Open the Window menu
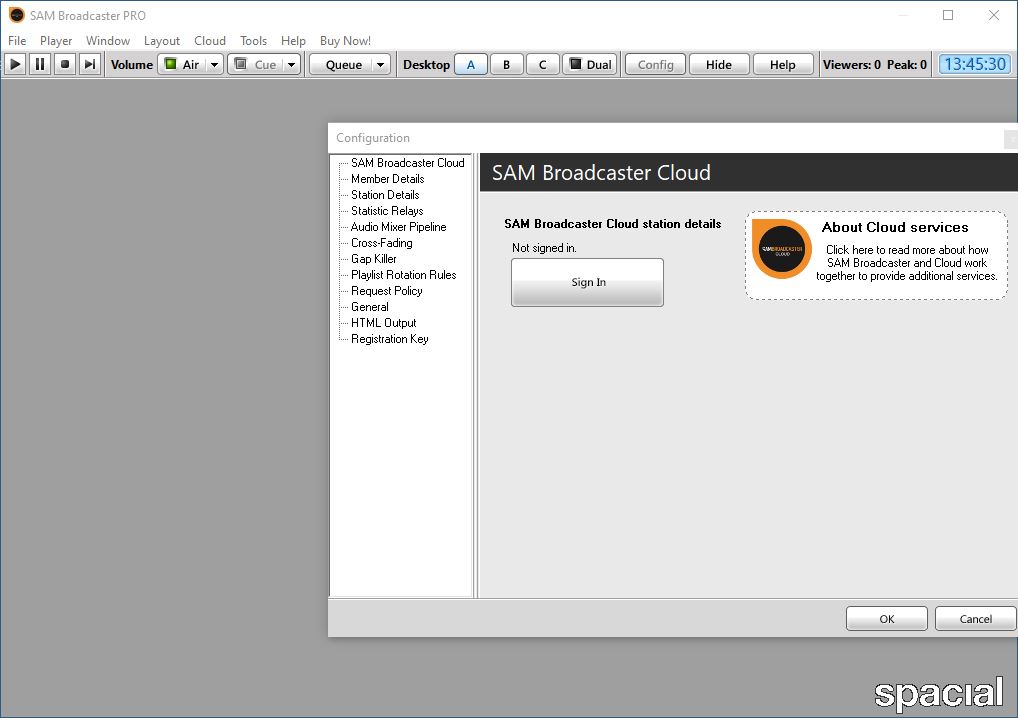 tap(108, 40)
